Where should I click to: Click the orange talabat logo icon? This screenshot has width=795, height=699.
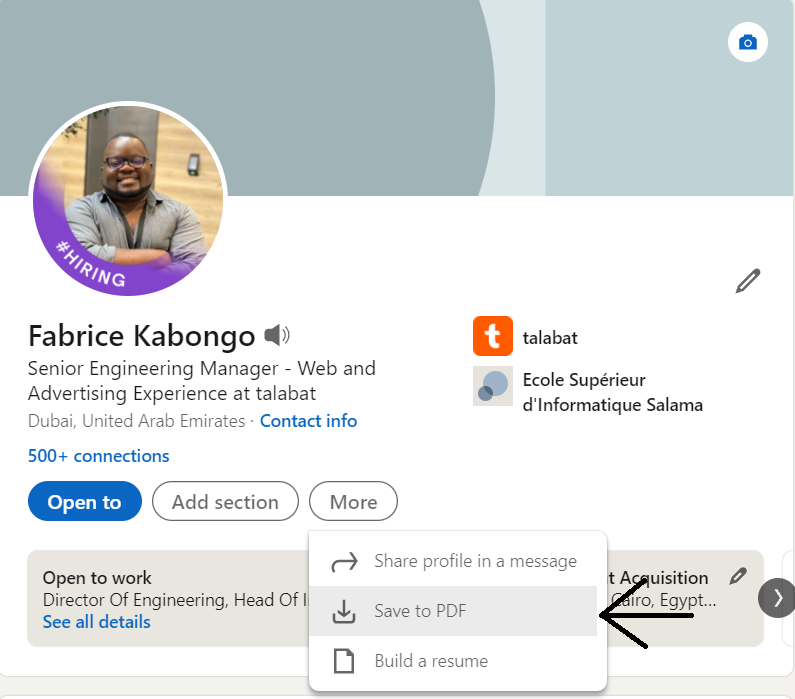[x=492, y=337]
